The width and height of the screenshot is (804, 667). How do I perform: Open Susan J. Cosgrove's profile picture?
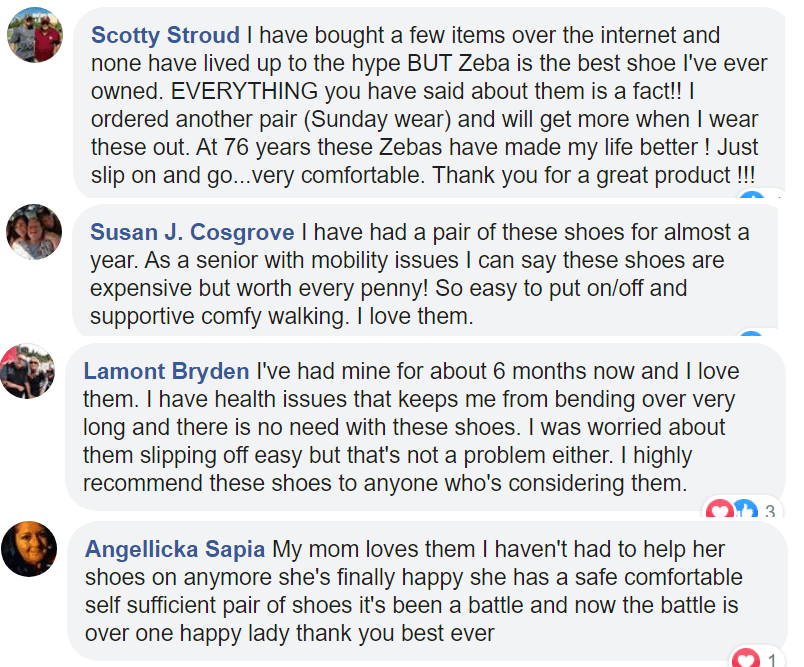34,232
